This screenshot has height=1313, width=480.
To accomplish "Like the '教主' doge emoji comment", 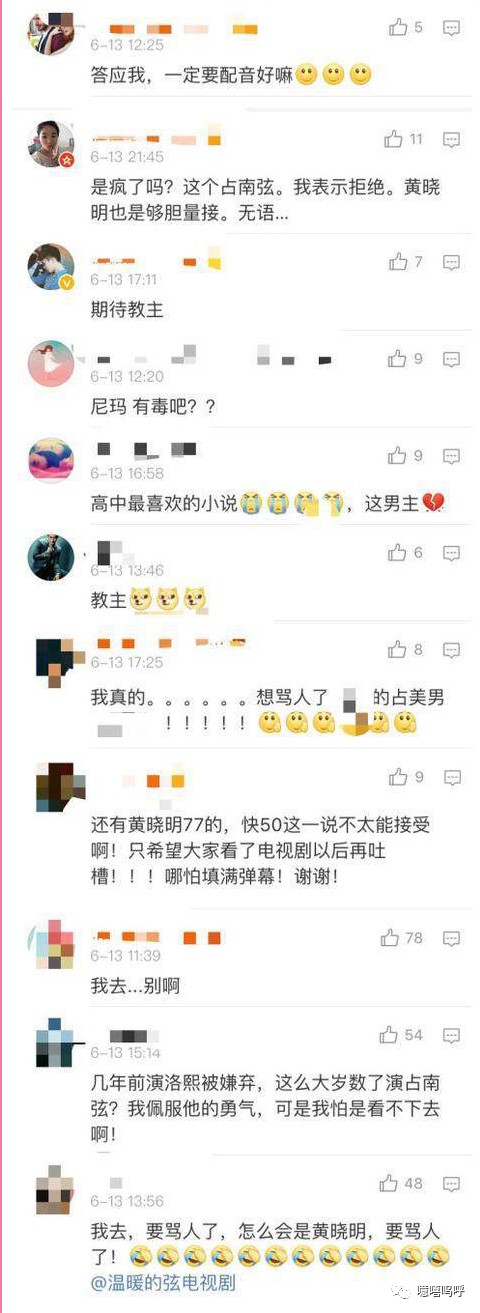I will 406,552.
